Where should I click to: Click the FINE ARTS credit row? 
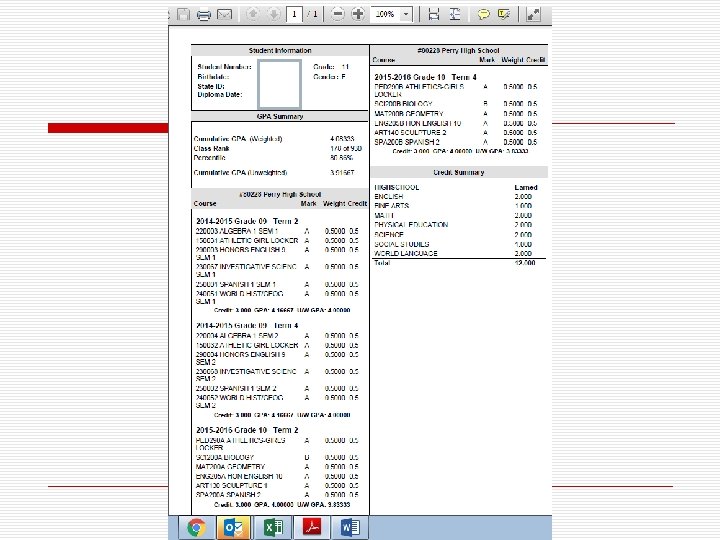click(453, 206)
